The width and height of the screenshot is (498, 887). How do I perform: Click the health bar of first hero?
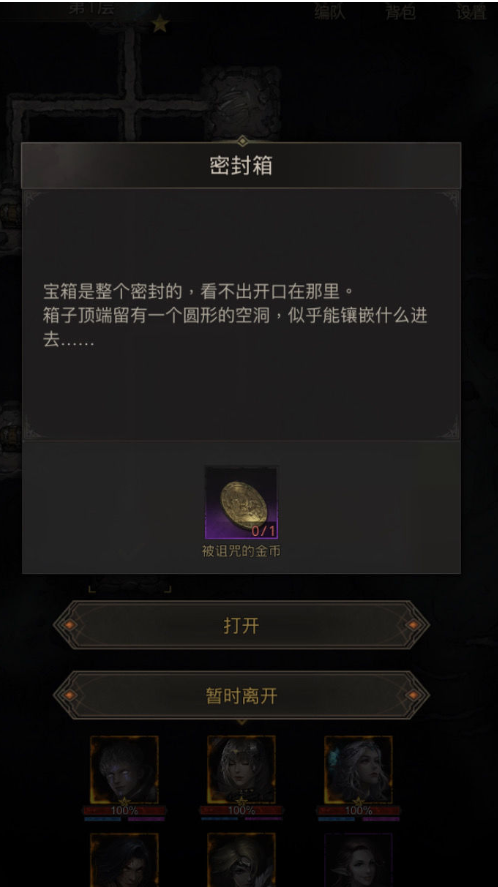pyautogui.click(x=124, y=810)
